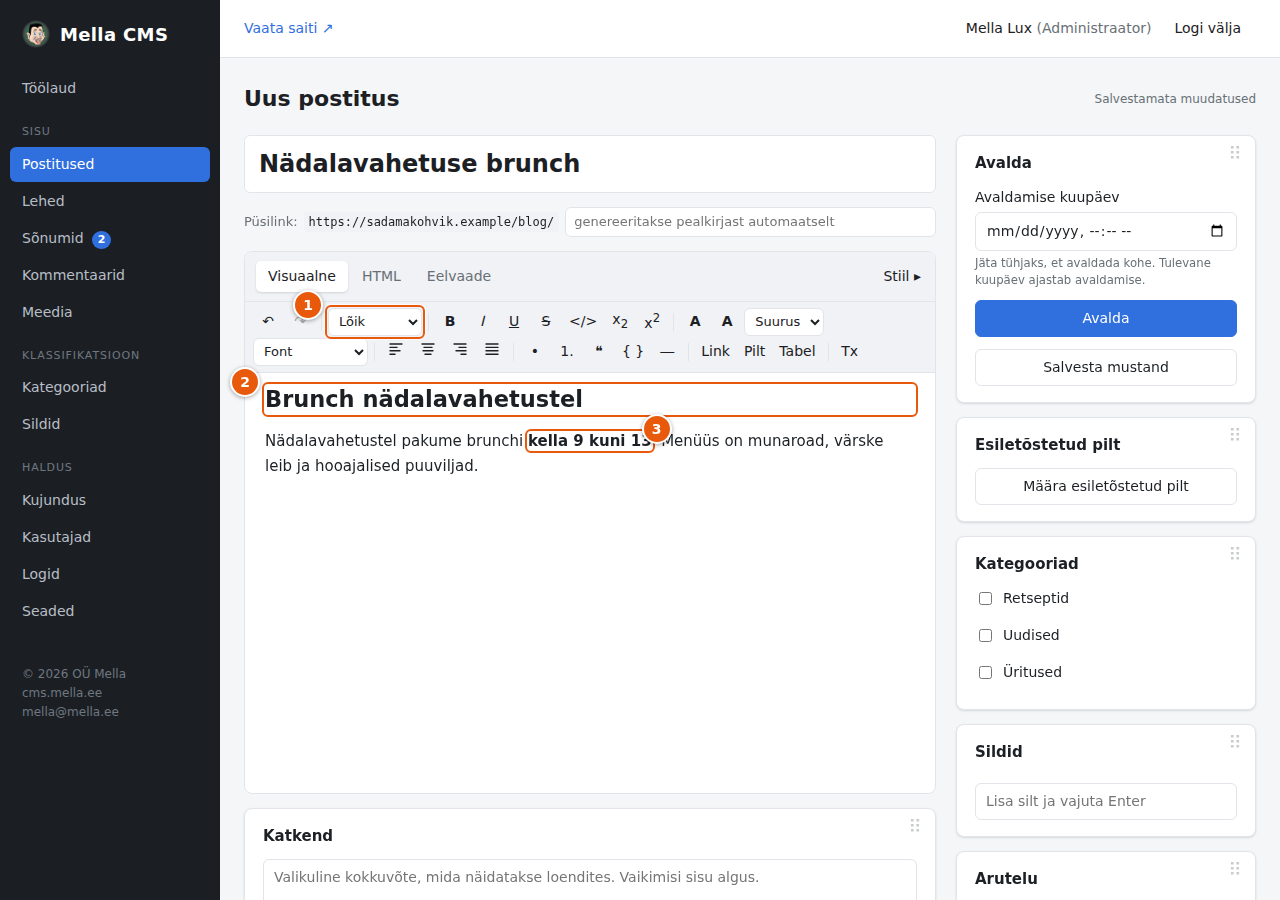Check the Uudised category

pyautogui.click(x=985, y=635)
